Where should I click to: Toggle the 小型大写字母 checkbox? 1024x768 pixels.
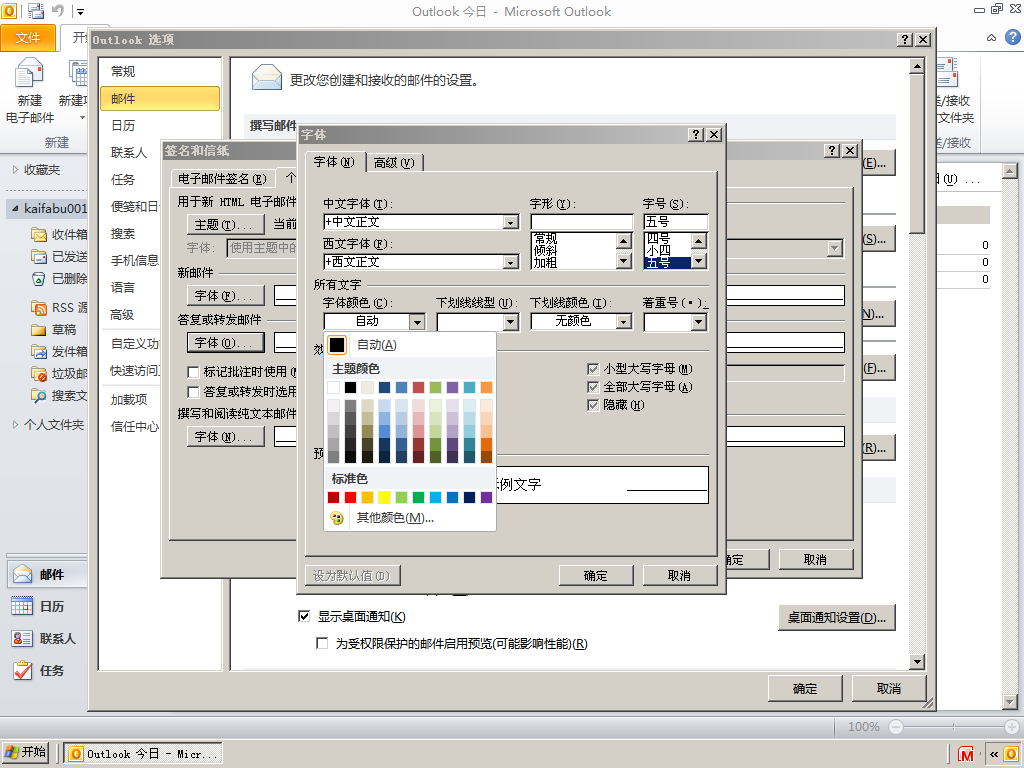[593, 370]
